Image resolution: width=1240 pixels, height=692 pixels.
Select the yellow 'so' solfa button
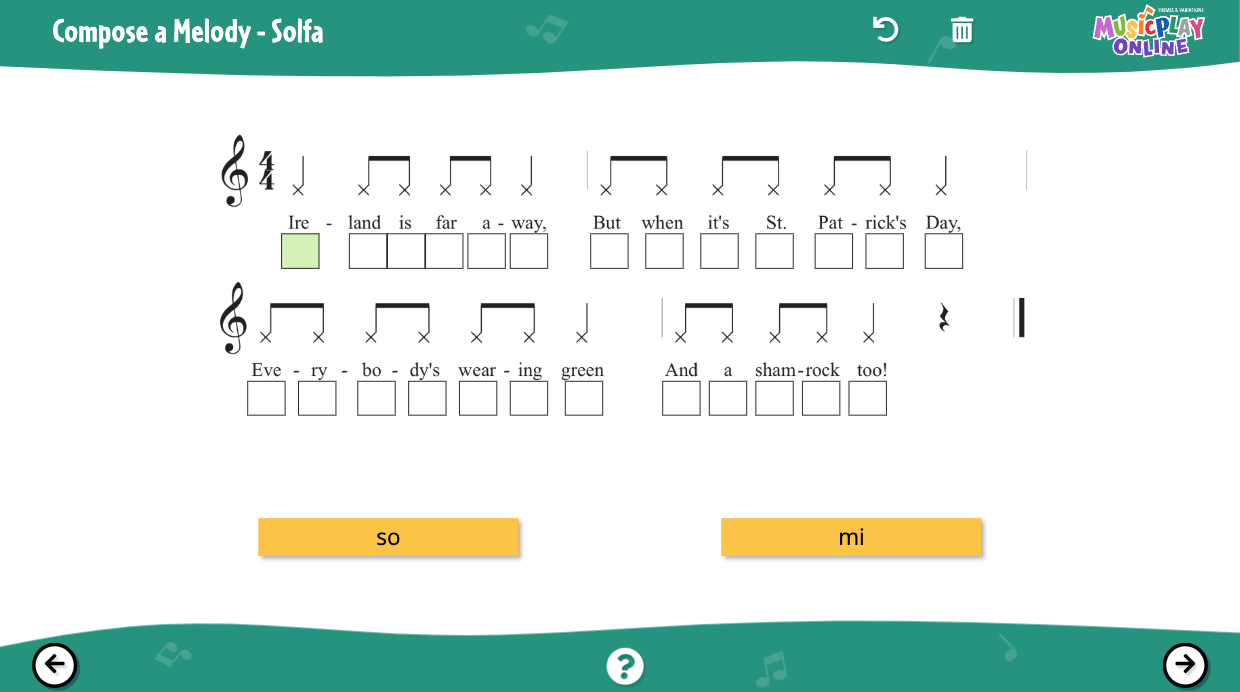[x=388, y=537]
